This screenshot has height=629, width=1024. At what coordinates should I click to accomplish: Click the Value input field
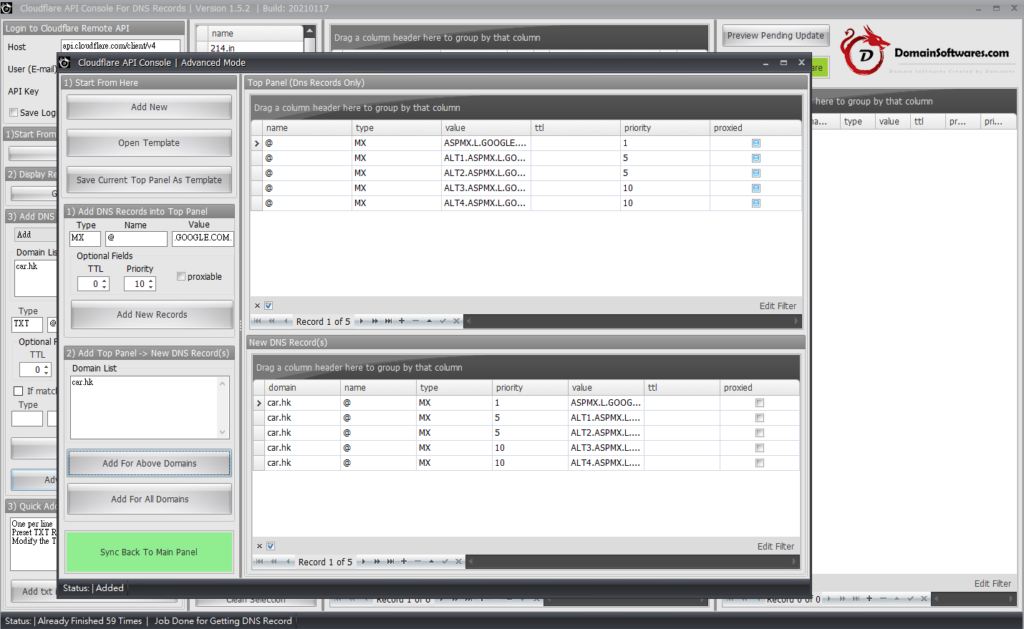click(203, 239)
